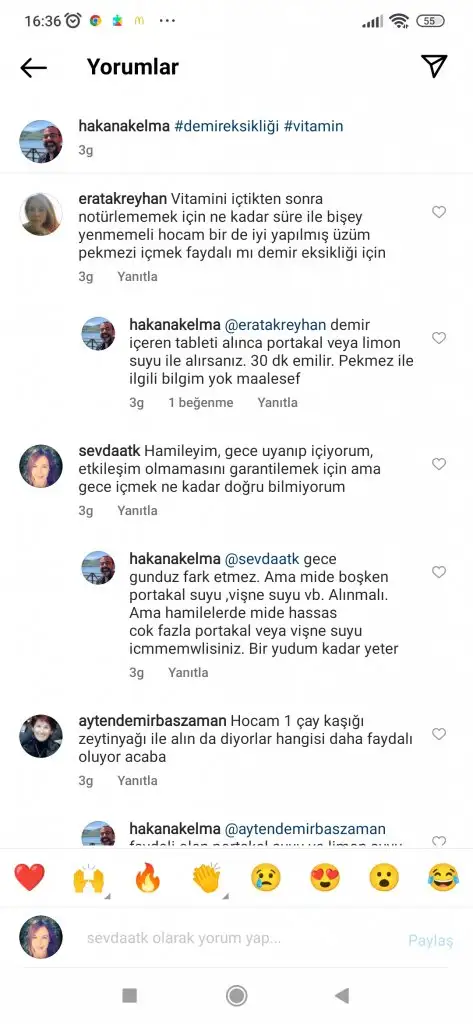Like eratakreyhan's comment with the heart
Viewport: 473px width, 1024px height.
tap(439, 212)
